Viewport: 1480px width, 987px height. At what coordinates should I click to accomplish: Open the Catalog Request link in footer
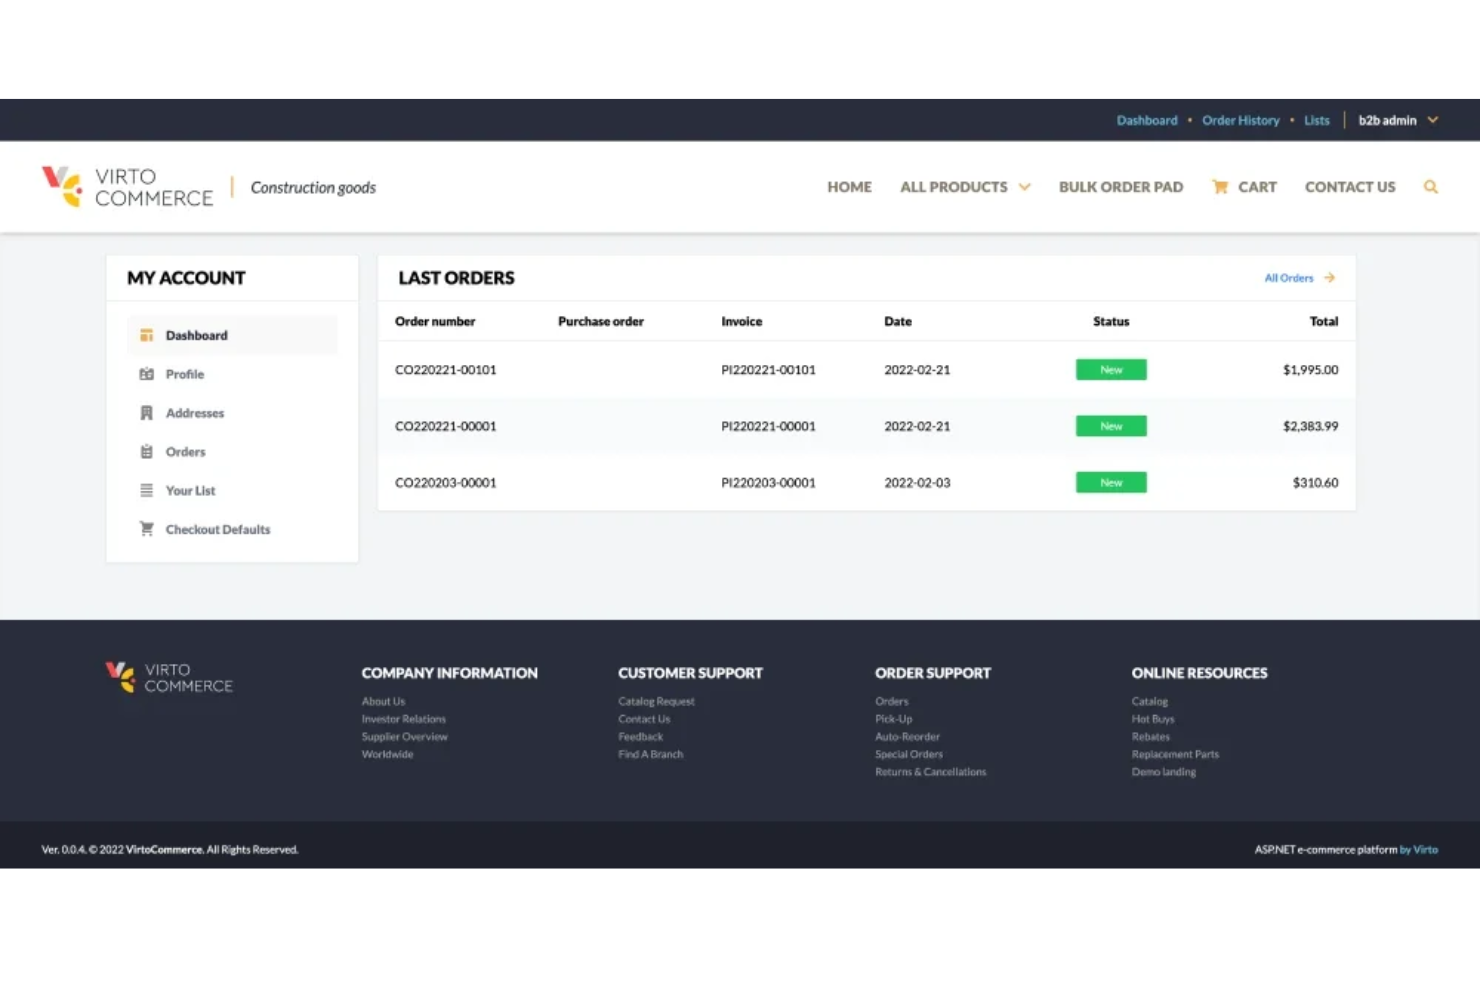(x=656, y=701)
